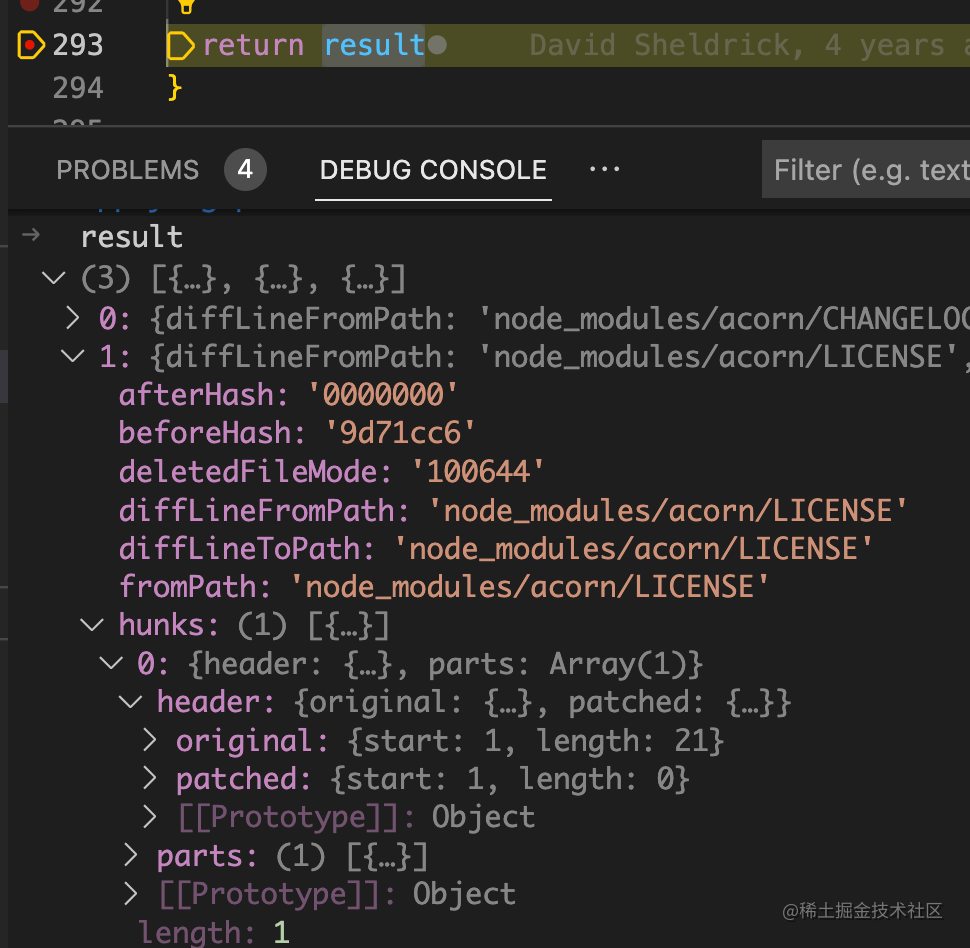
Task: Click the David Sheldrick blame annotation
Action: [749, 46]
